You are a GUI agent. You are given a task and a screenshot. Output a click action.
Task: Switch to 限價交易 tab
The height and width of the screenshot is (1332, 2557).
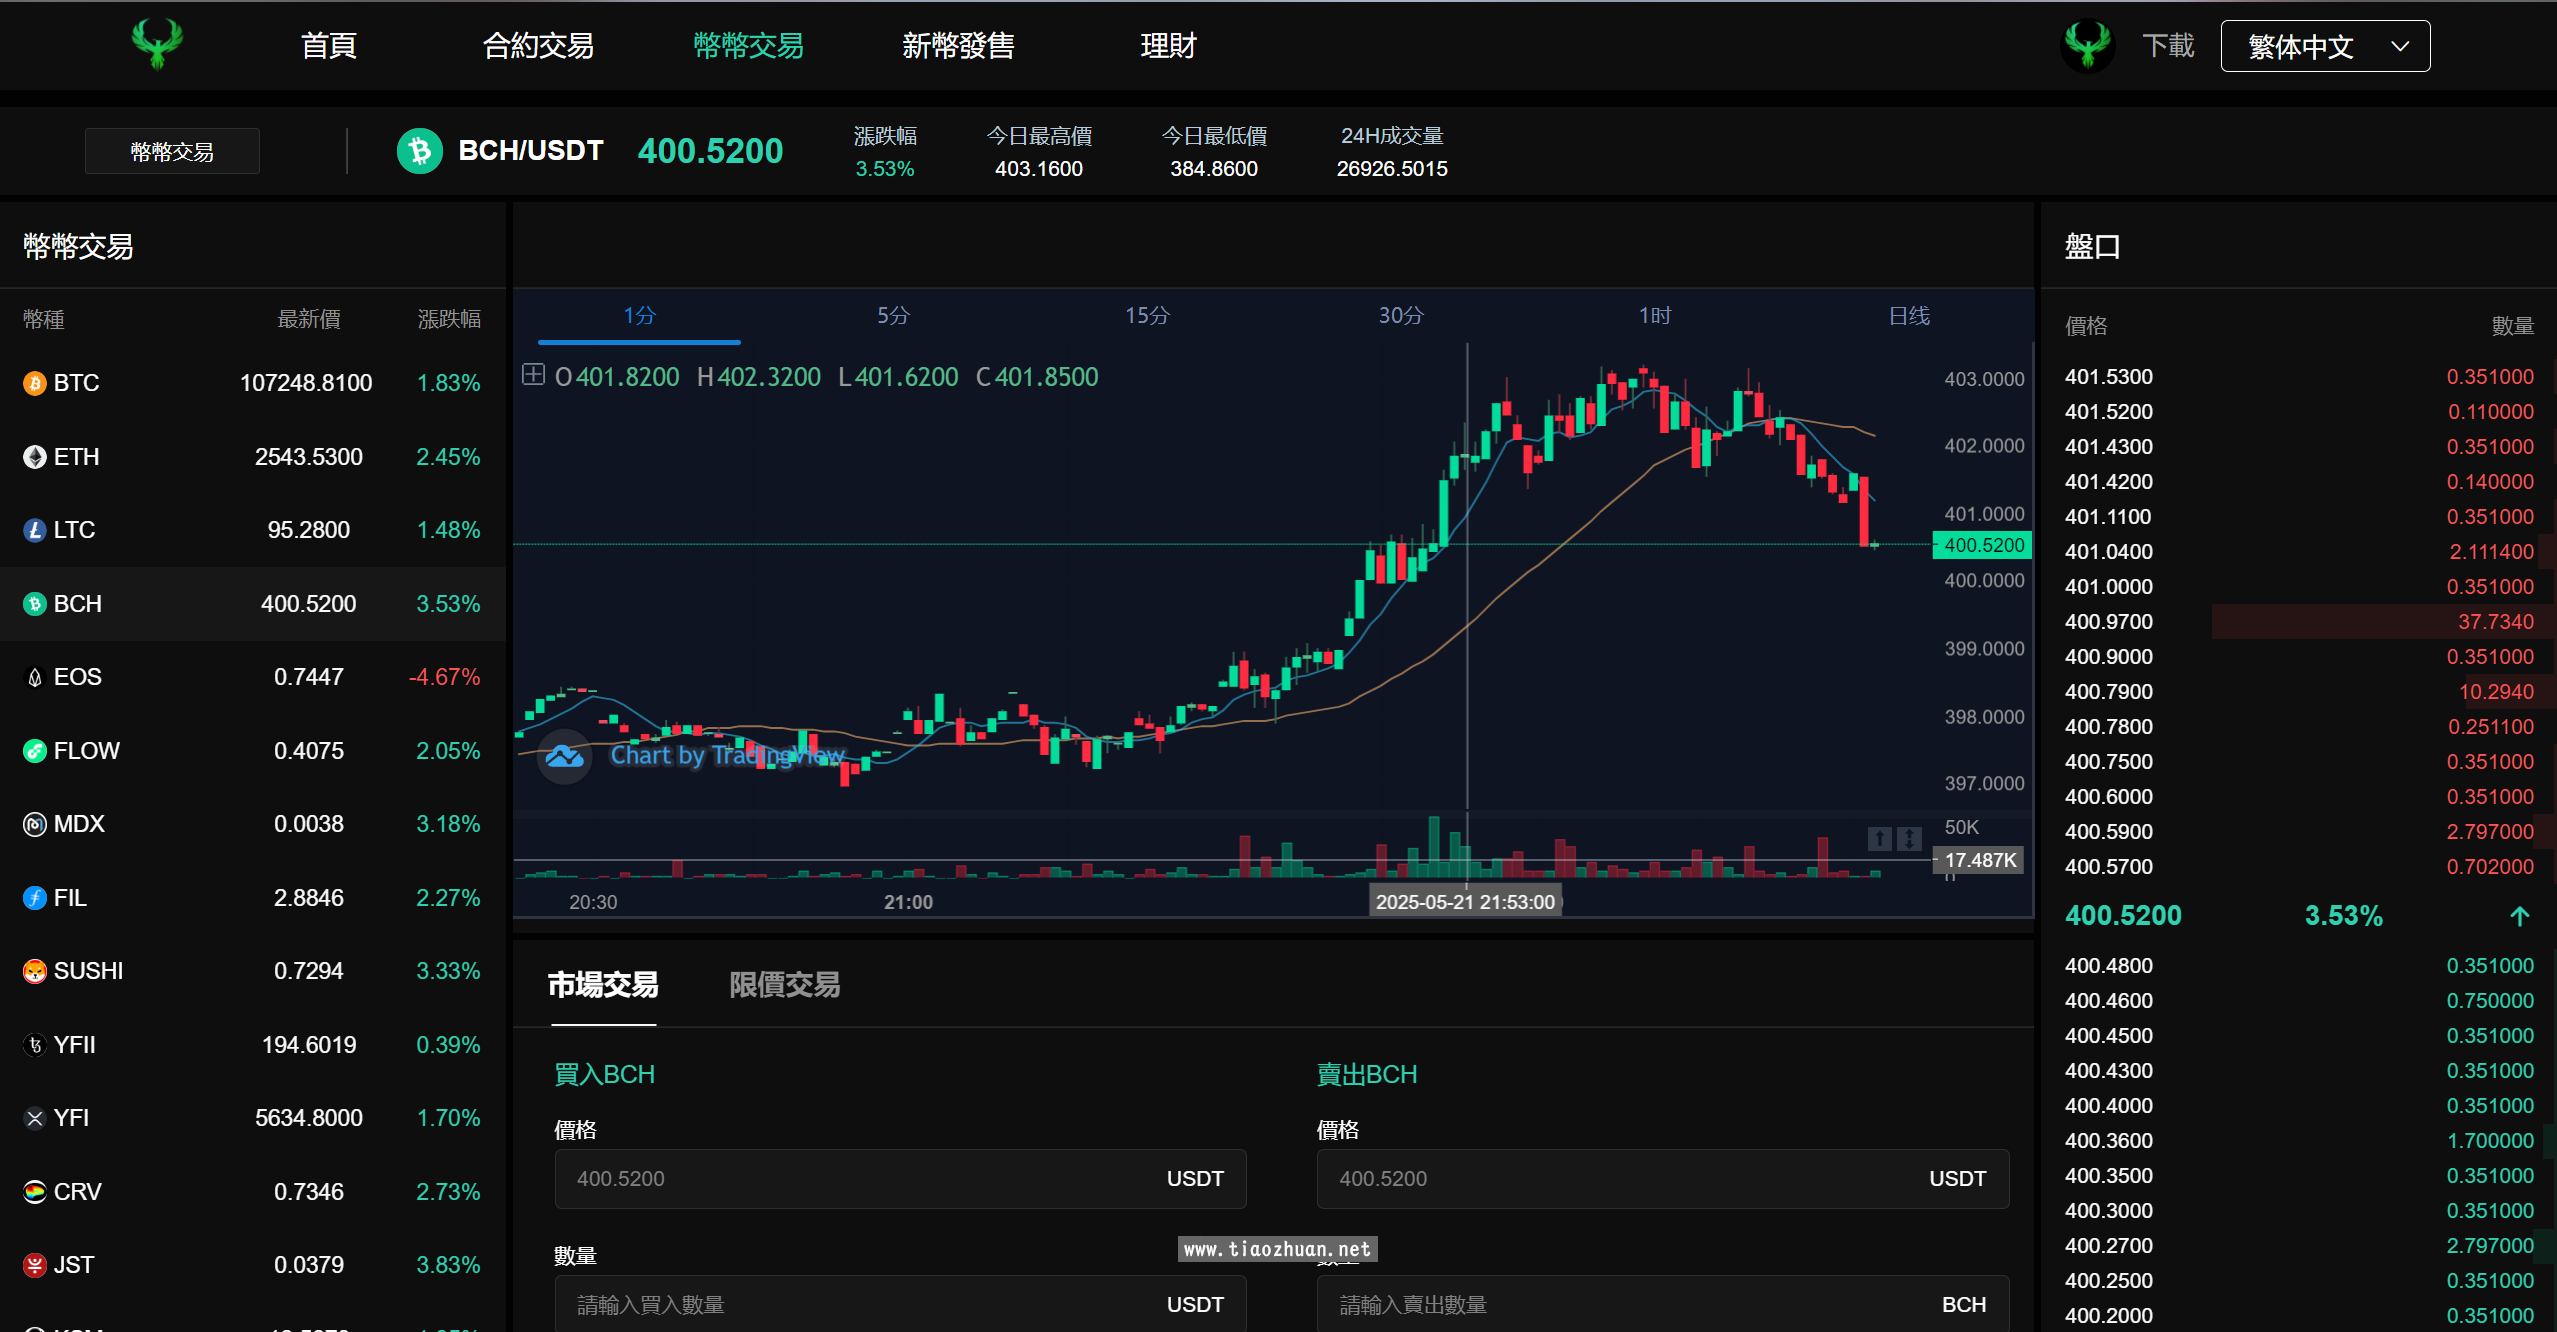(784, 985)
